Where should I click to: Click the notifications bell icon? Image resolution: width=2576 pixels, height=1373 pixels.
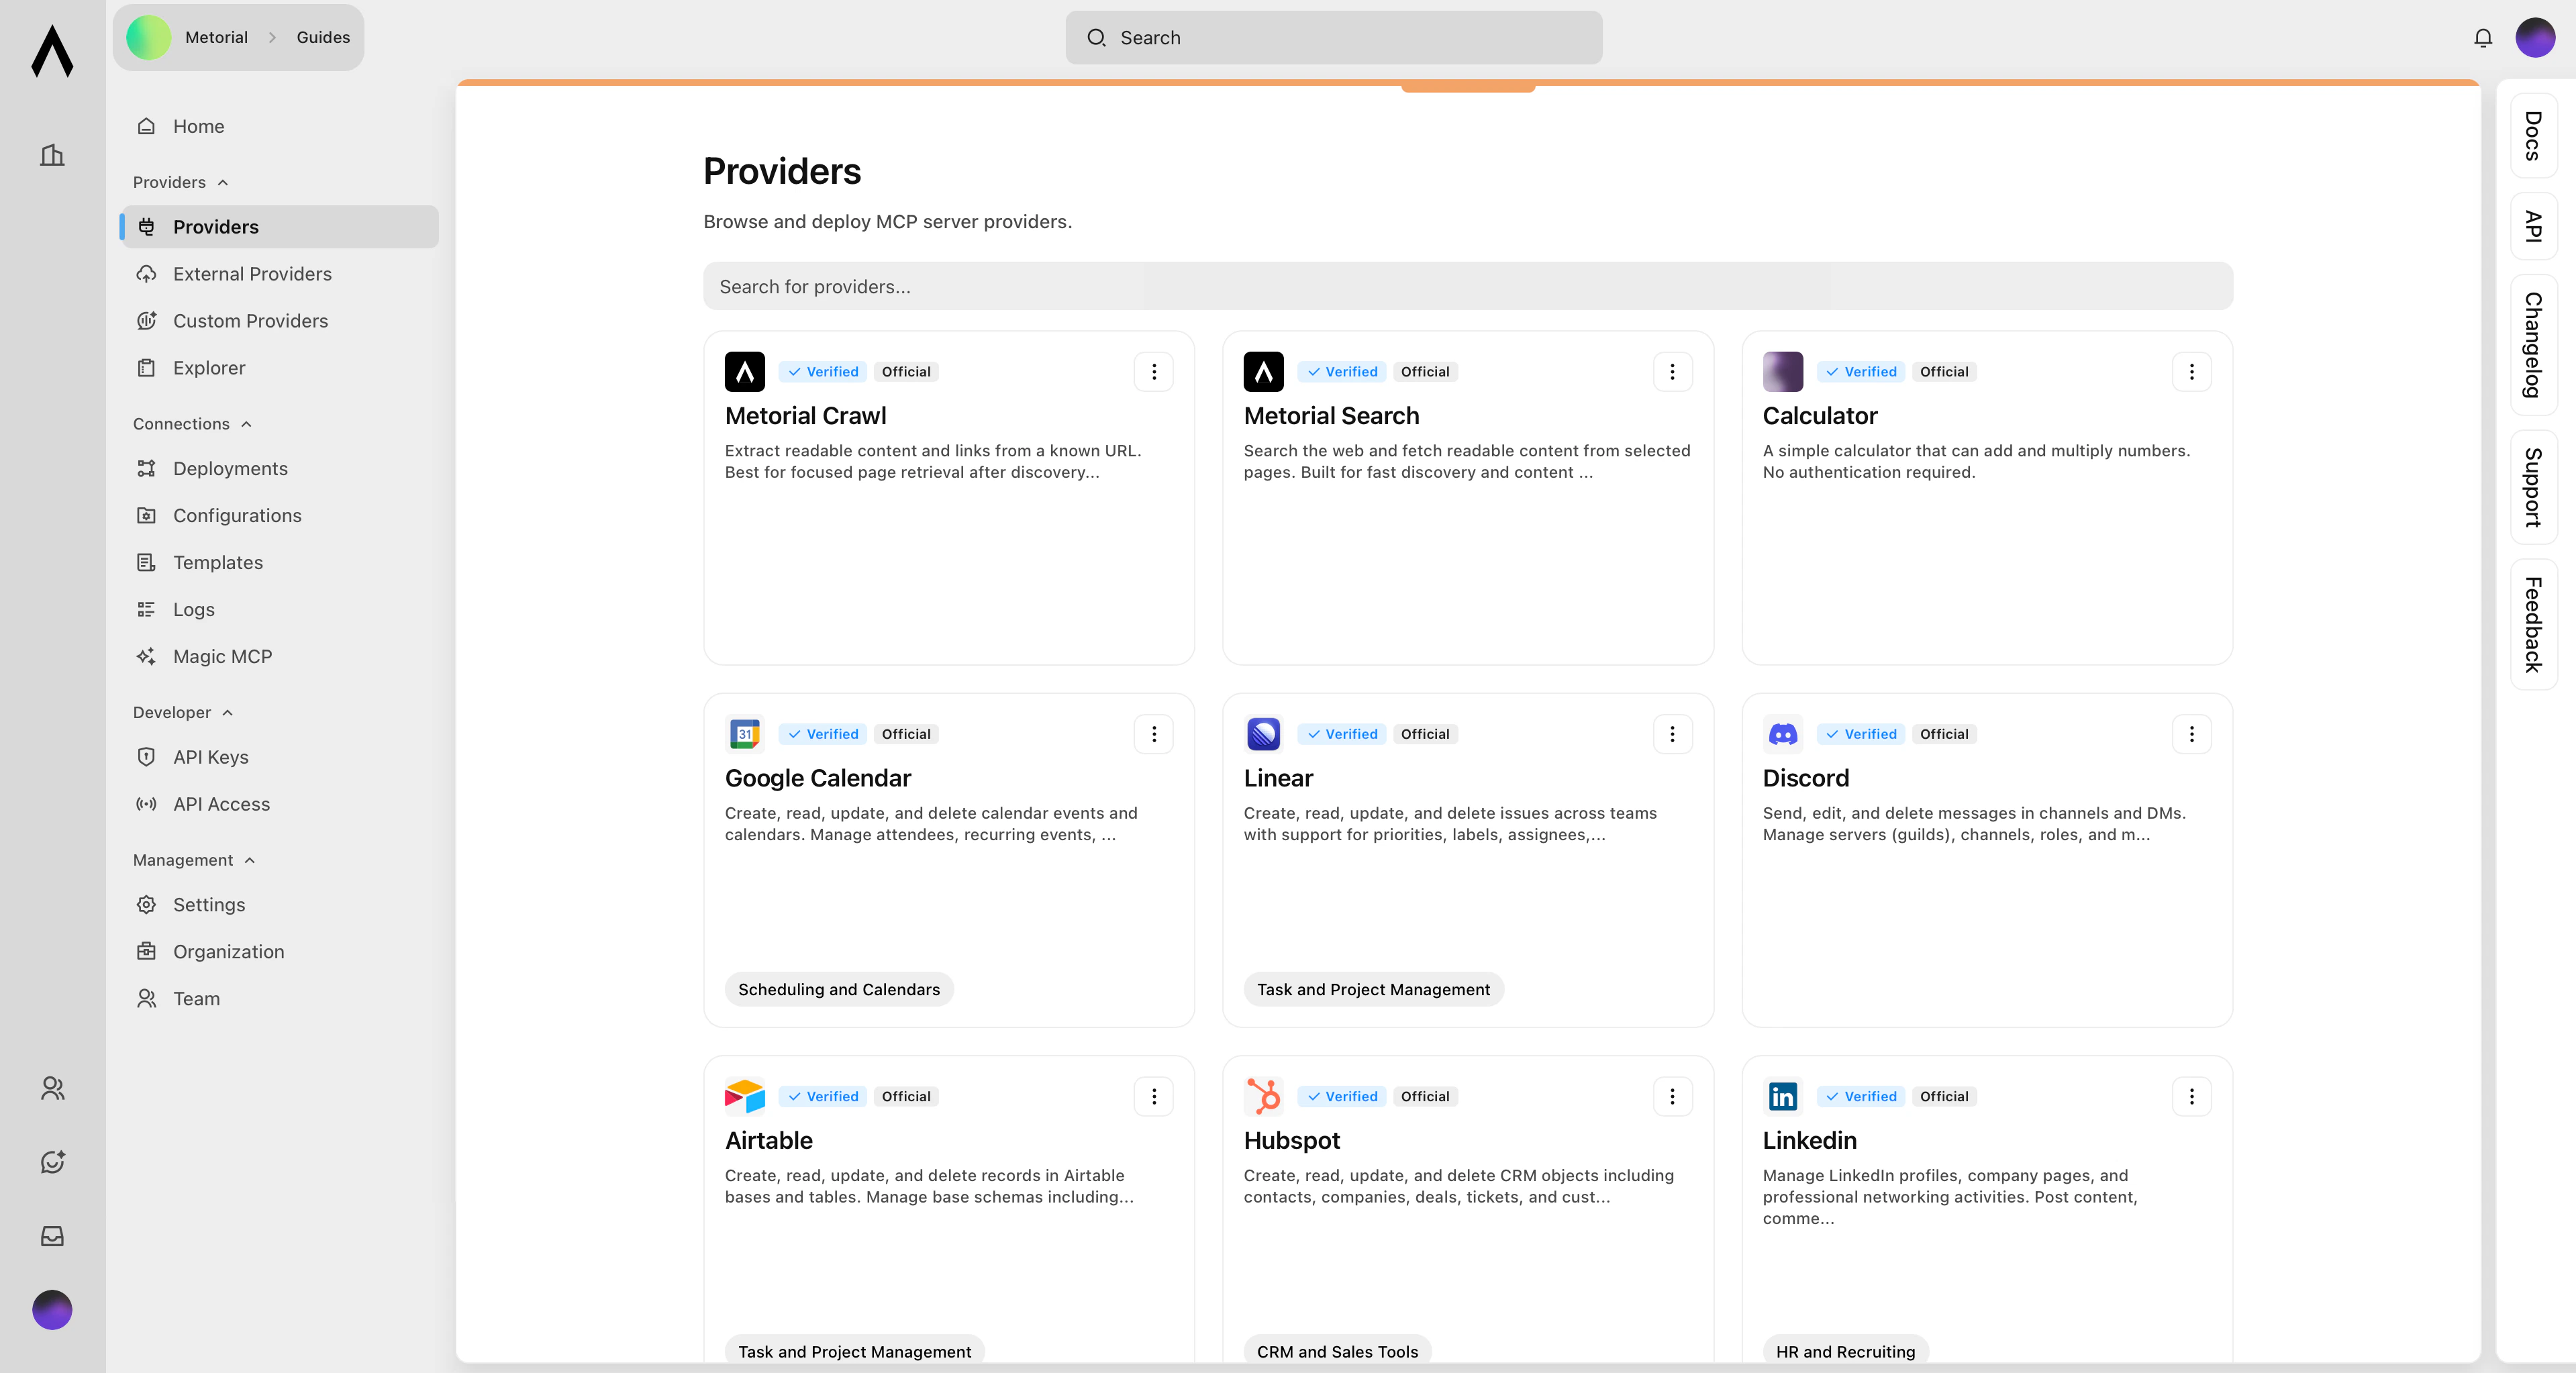click(x=2483, y=38)
